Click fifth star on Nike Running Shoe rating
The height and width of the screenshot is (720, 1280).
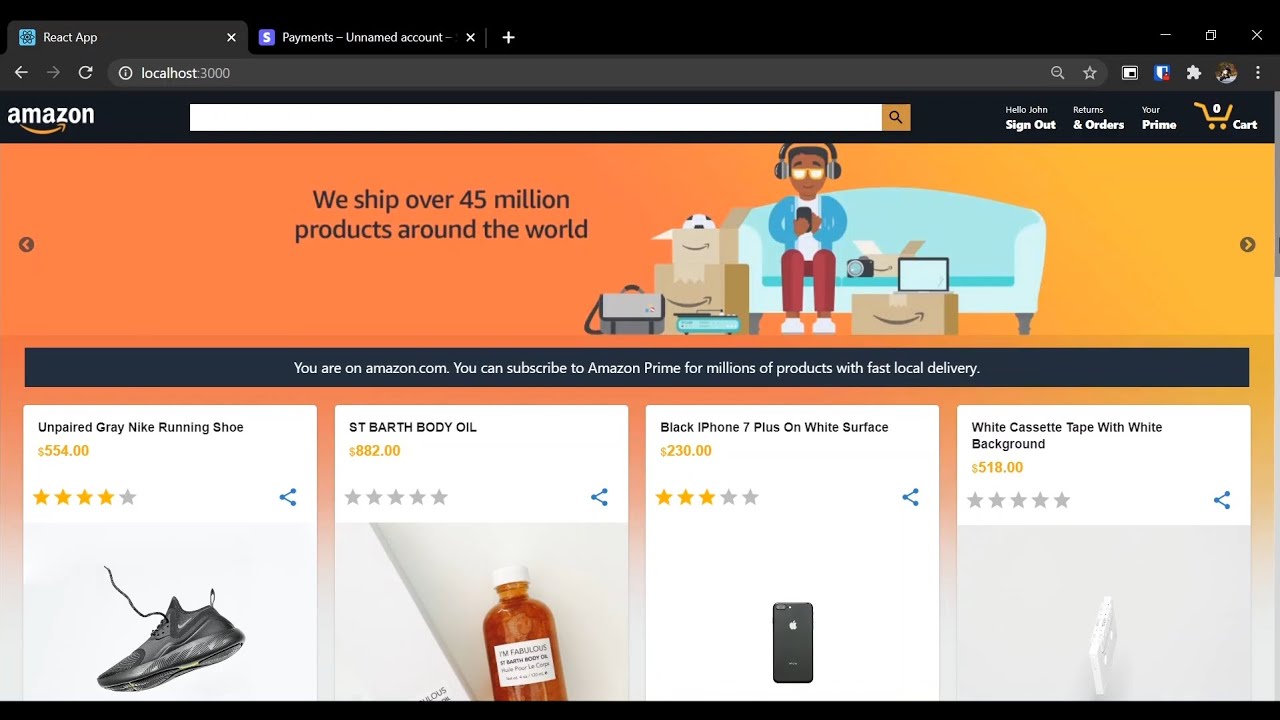click(128, 497)
